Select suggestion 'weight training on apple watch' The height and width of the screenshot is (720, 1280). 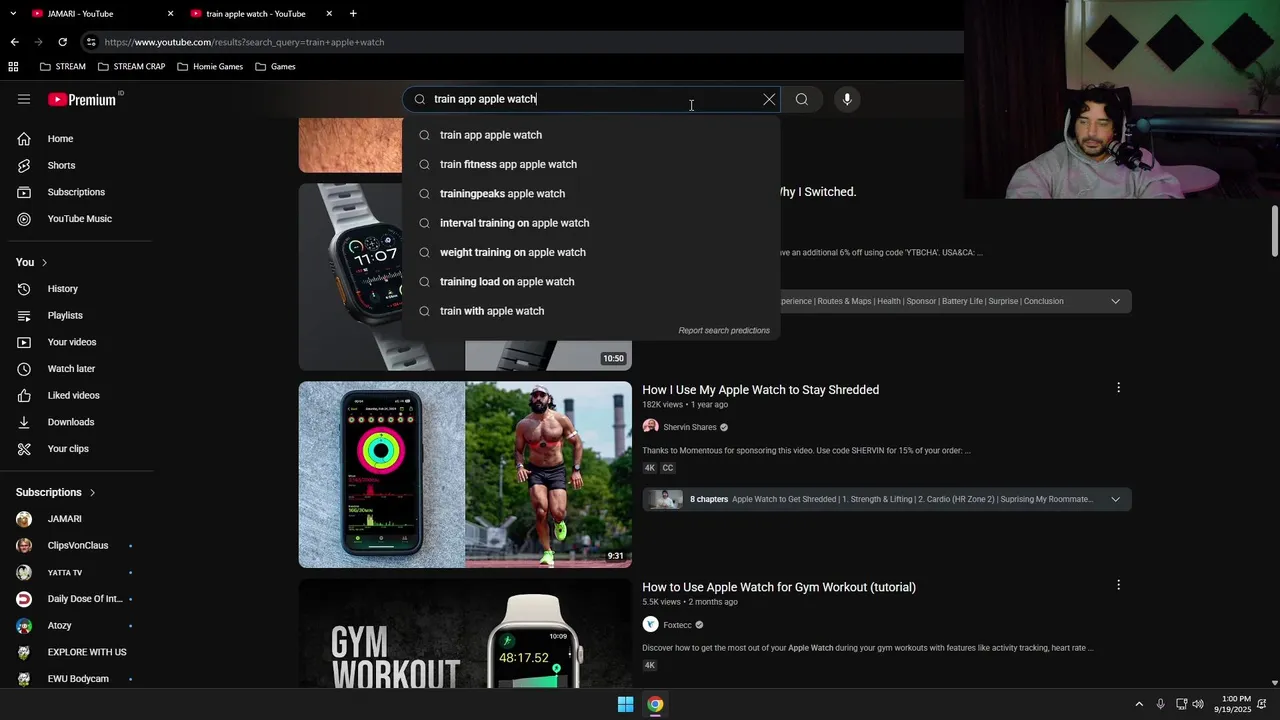pos(591,252)
